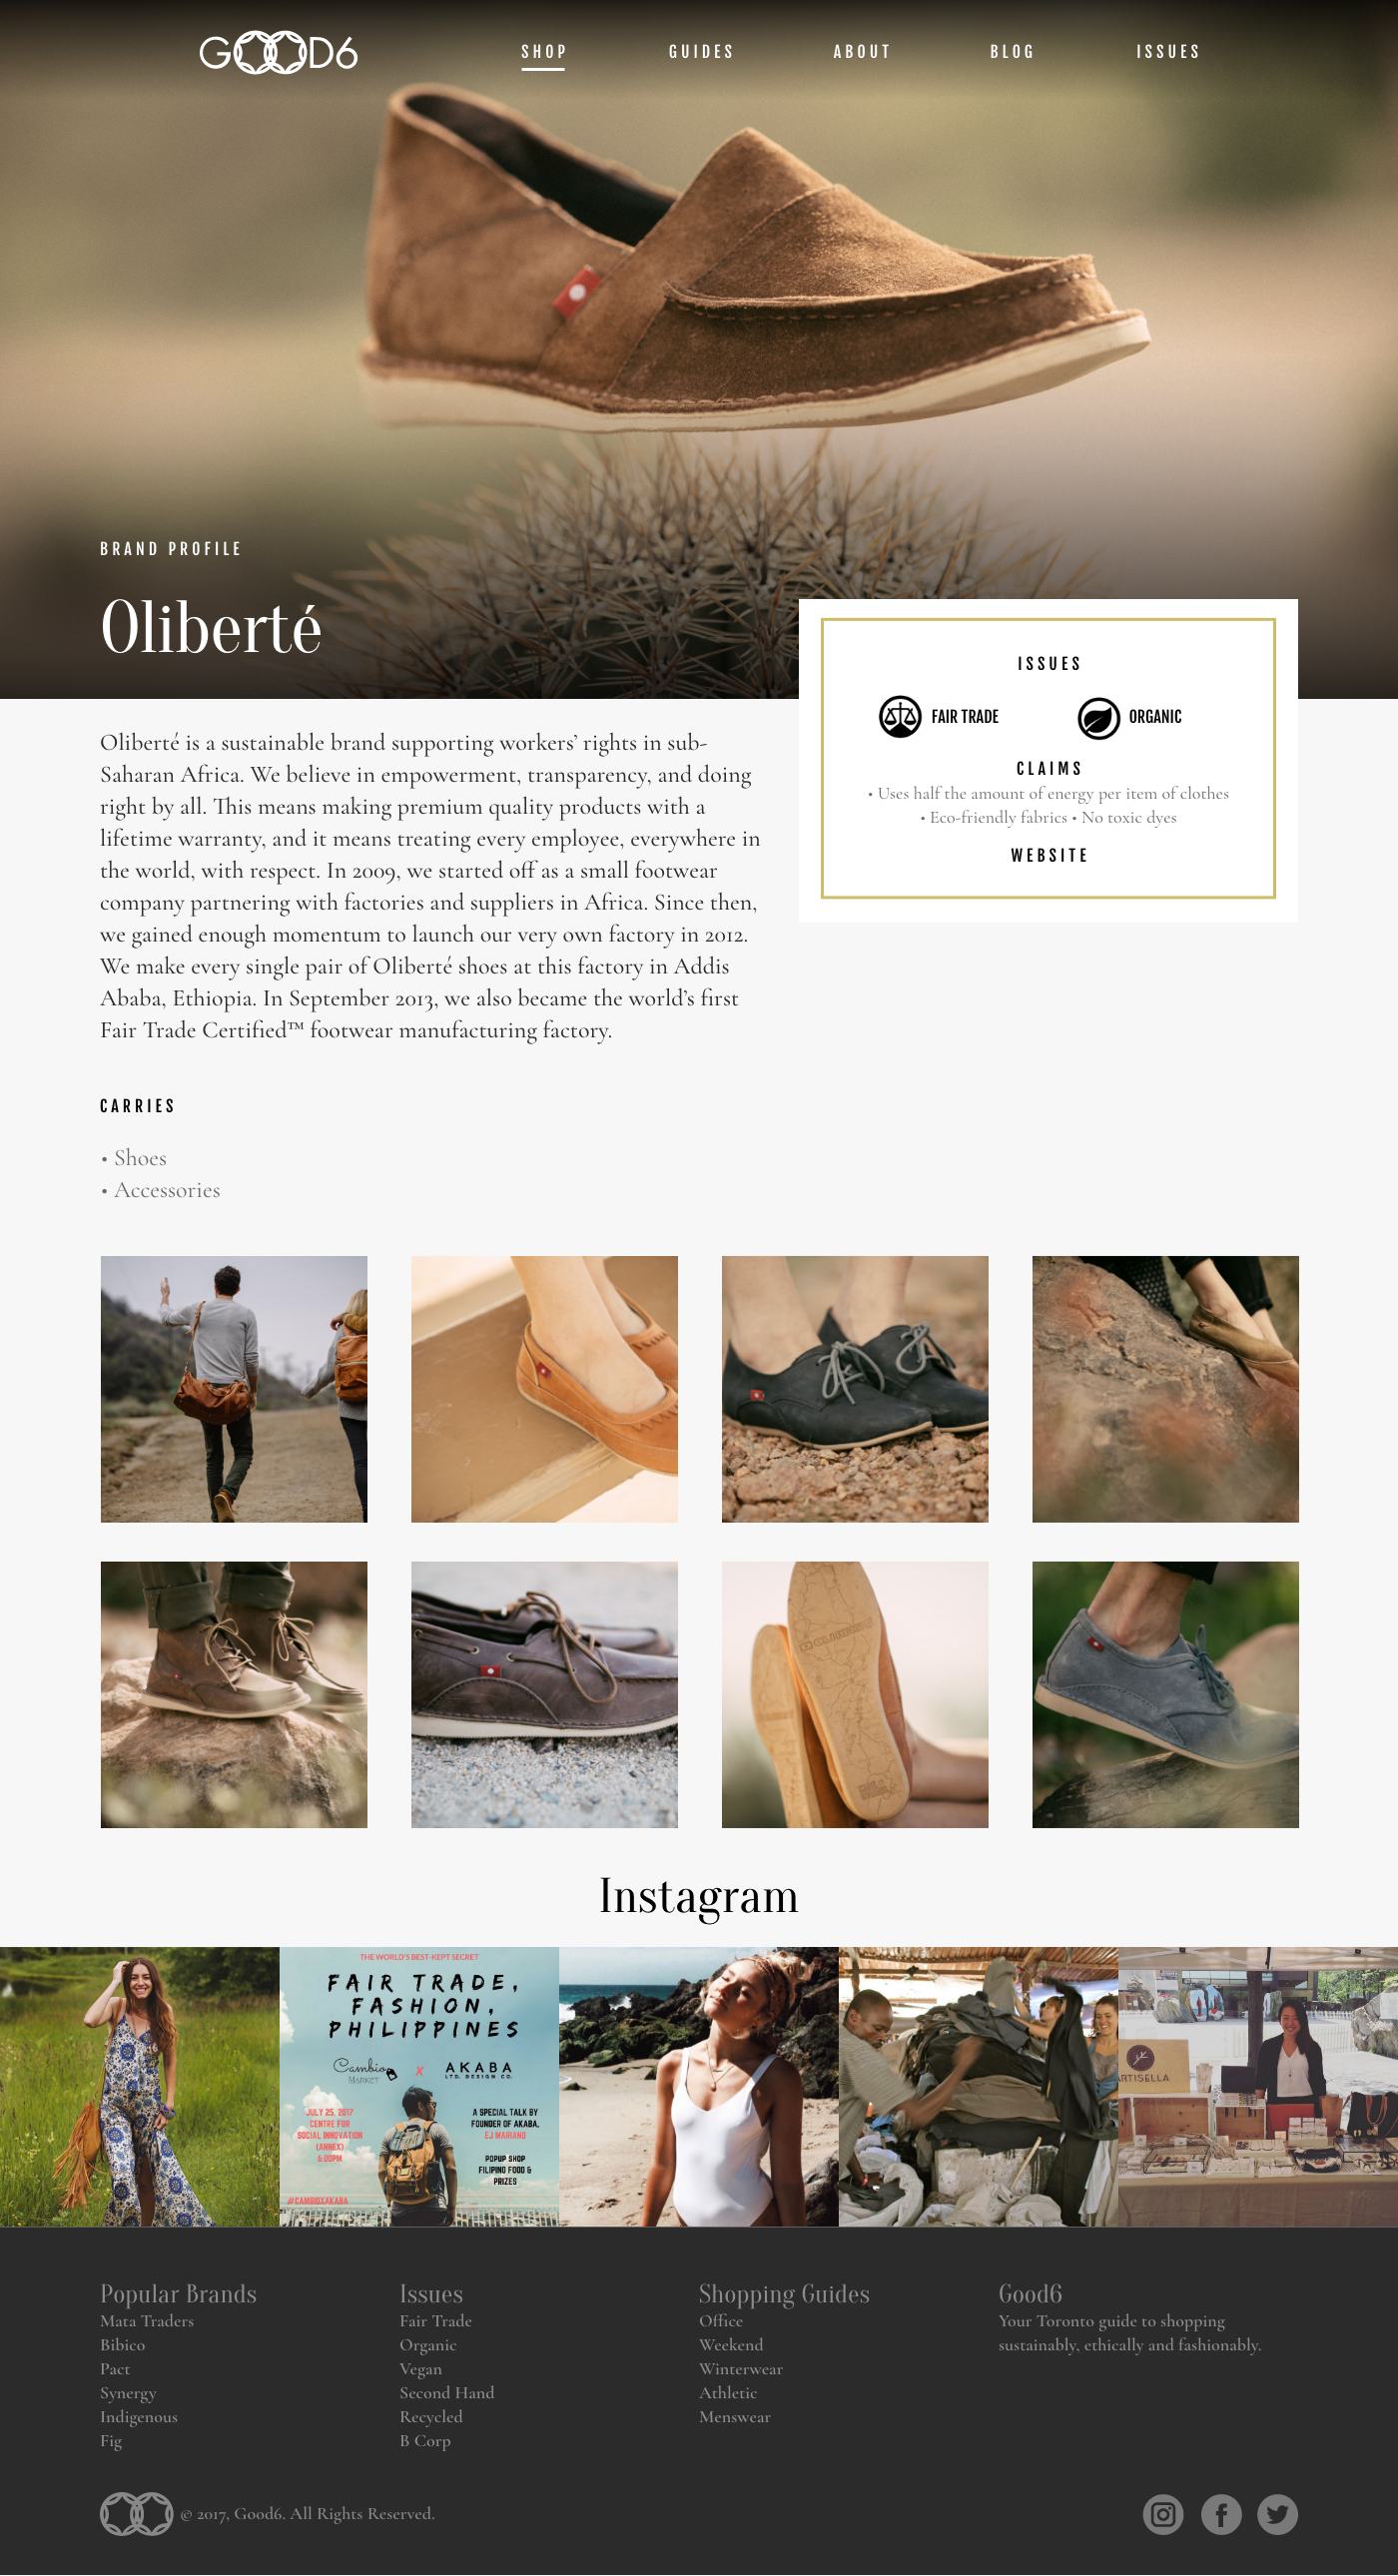Open the B Corp footer link
This screenshot has width=1398, height=2576.
[425, 2441]
